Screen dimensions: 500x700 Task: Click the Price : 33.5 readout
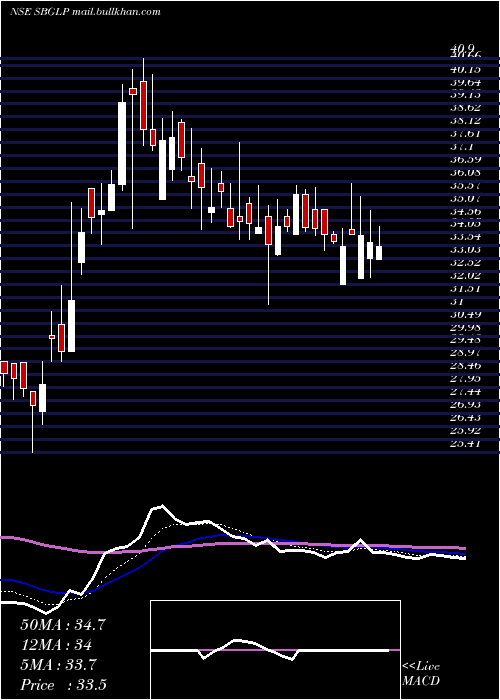pyautogui.click(x=63, y=685)
